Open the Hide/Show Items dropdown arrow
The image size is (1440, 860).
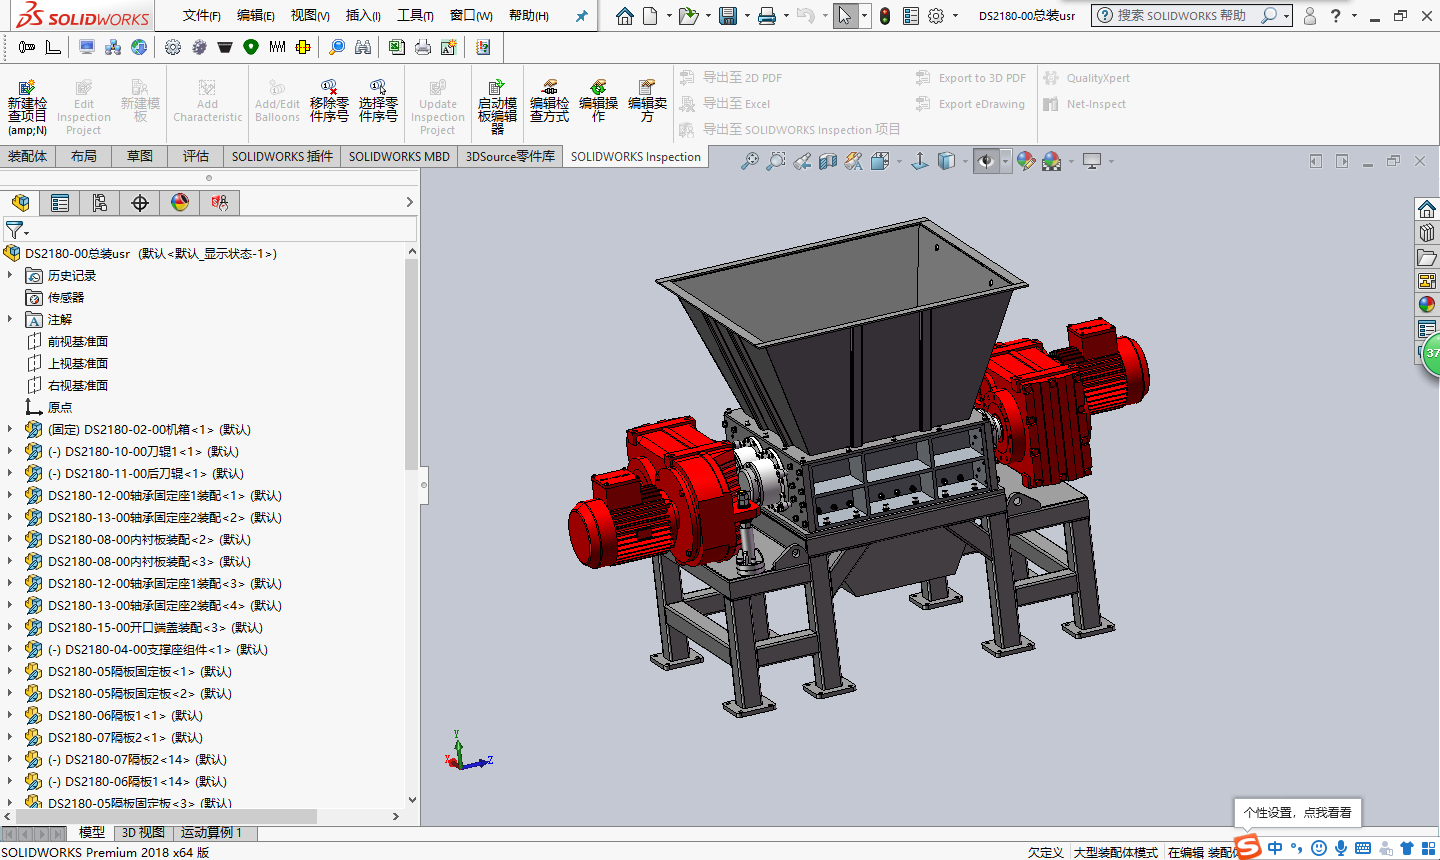point(1005,161)
